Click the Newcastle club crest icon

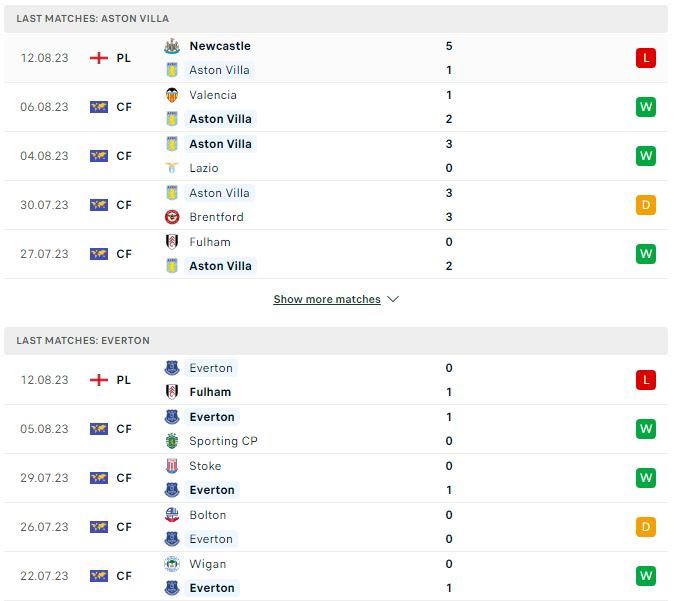point(172,46)
